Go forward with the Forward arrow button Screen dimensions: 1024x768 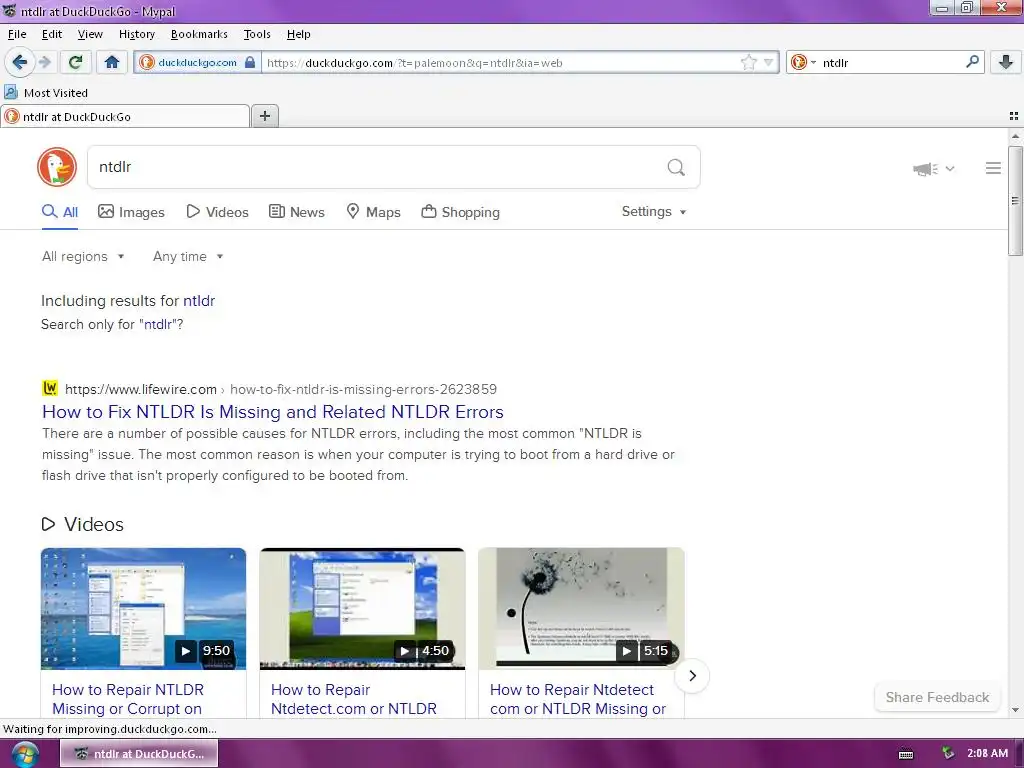point(44,62)
